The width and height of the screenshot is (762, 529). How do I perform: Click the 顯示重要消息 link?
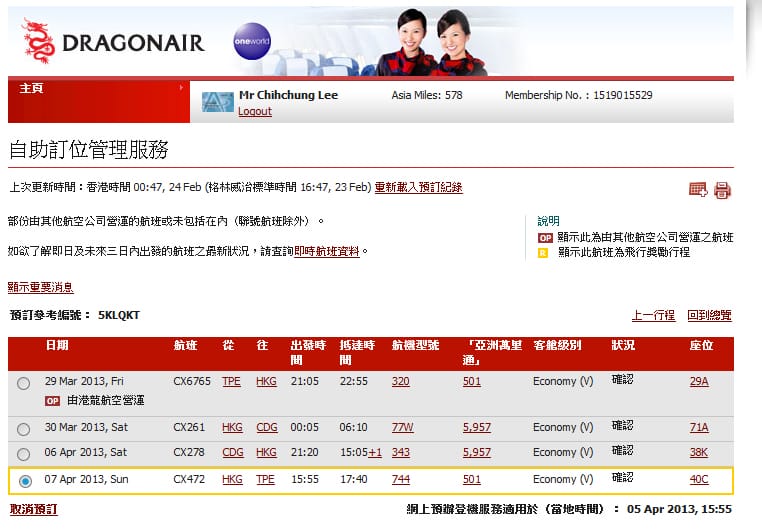click(40, 287)
